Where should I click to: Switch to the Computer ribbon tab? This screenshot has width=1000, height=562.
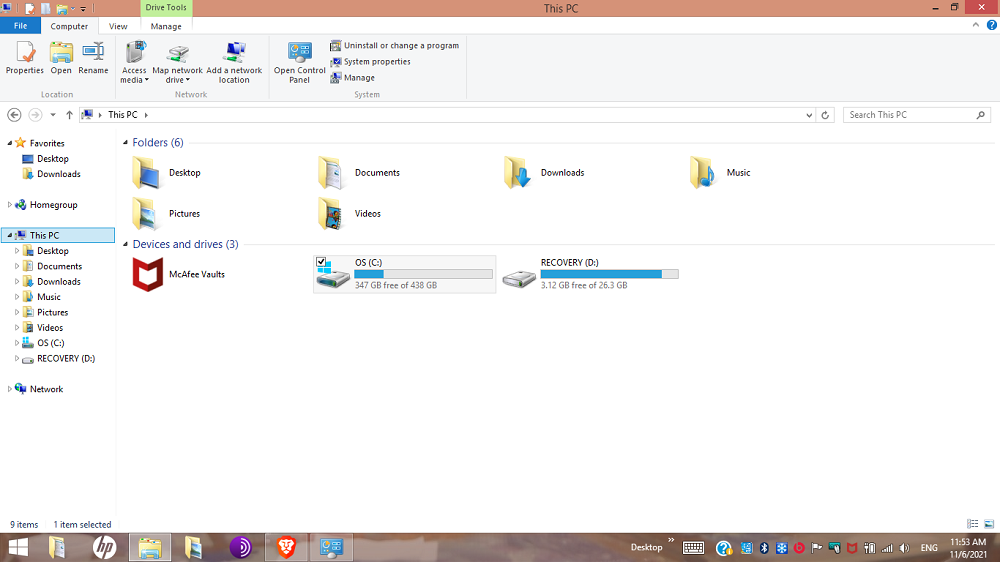[x=69, y=26]
